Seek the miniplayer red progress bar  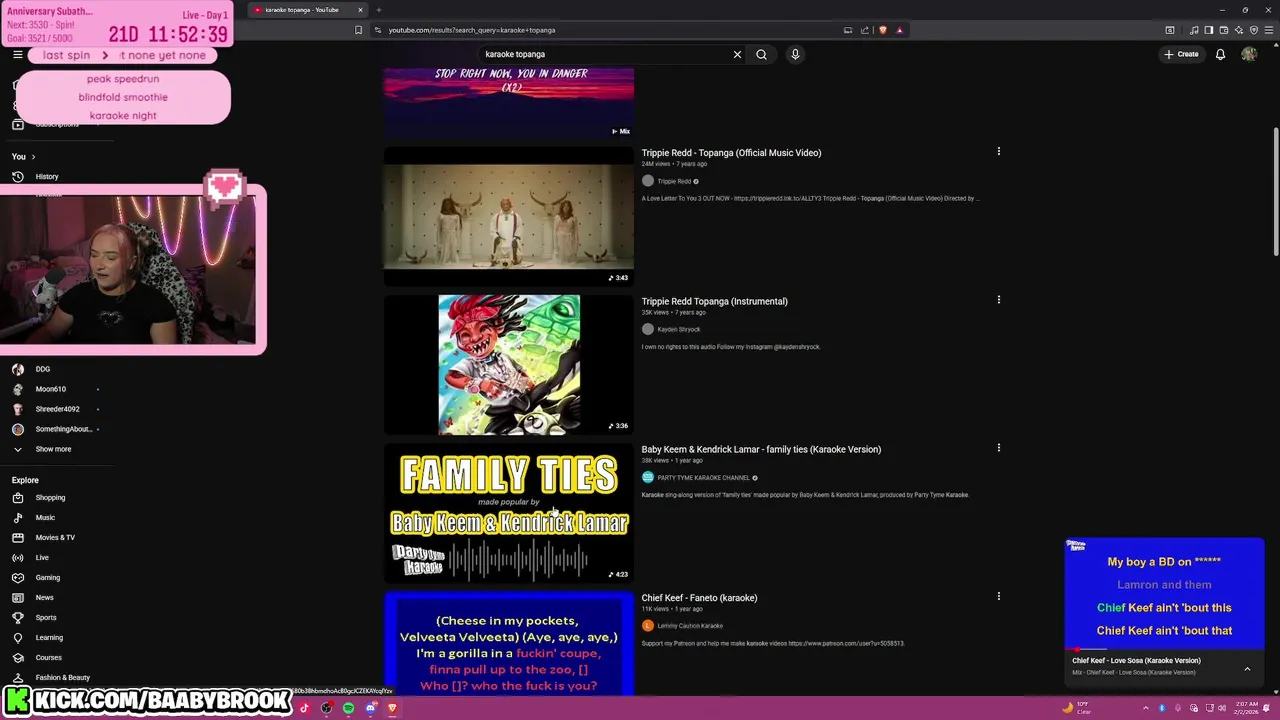click(x=1164, y=649)
